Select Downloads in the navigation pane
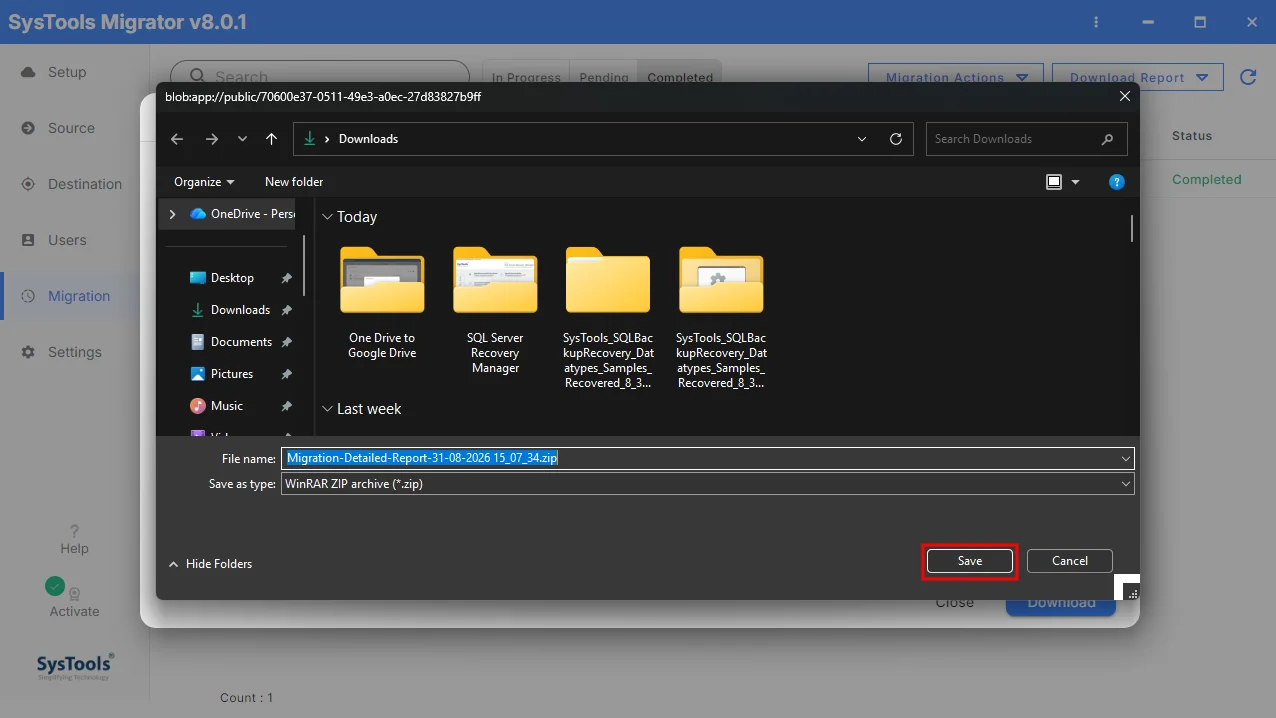The image size is (1276, 718). click(240, 310)
